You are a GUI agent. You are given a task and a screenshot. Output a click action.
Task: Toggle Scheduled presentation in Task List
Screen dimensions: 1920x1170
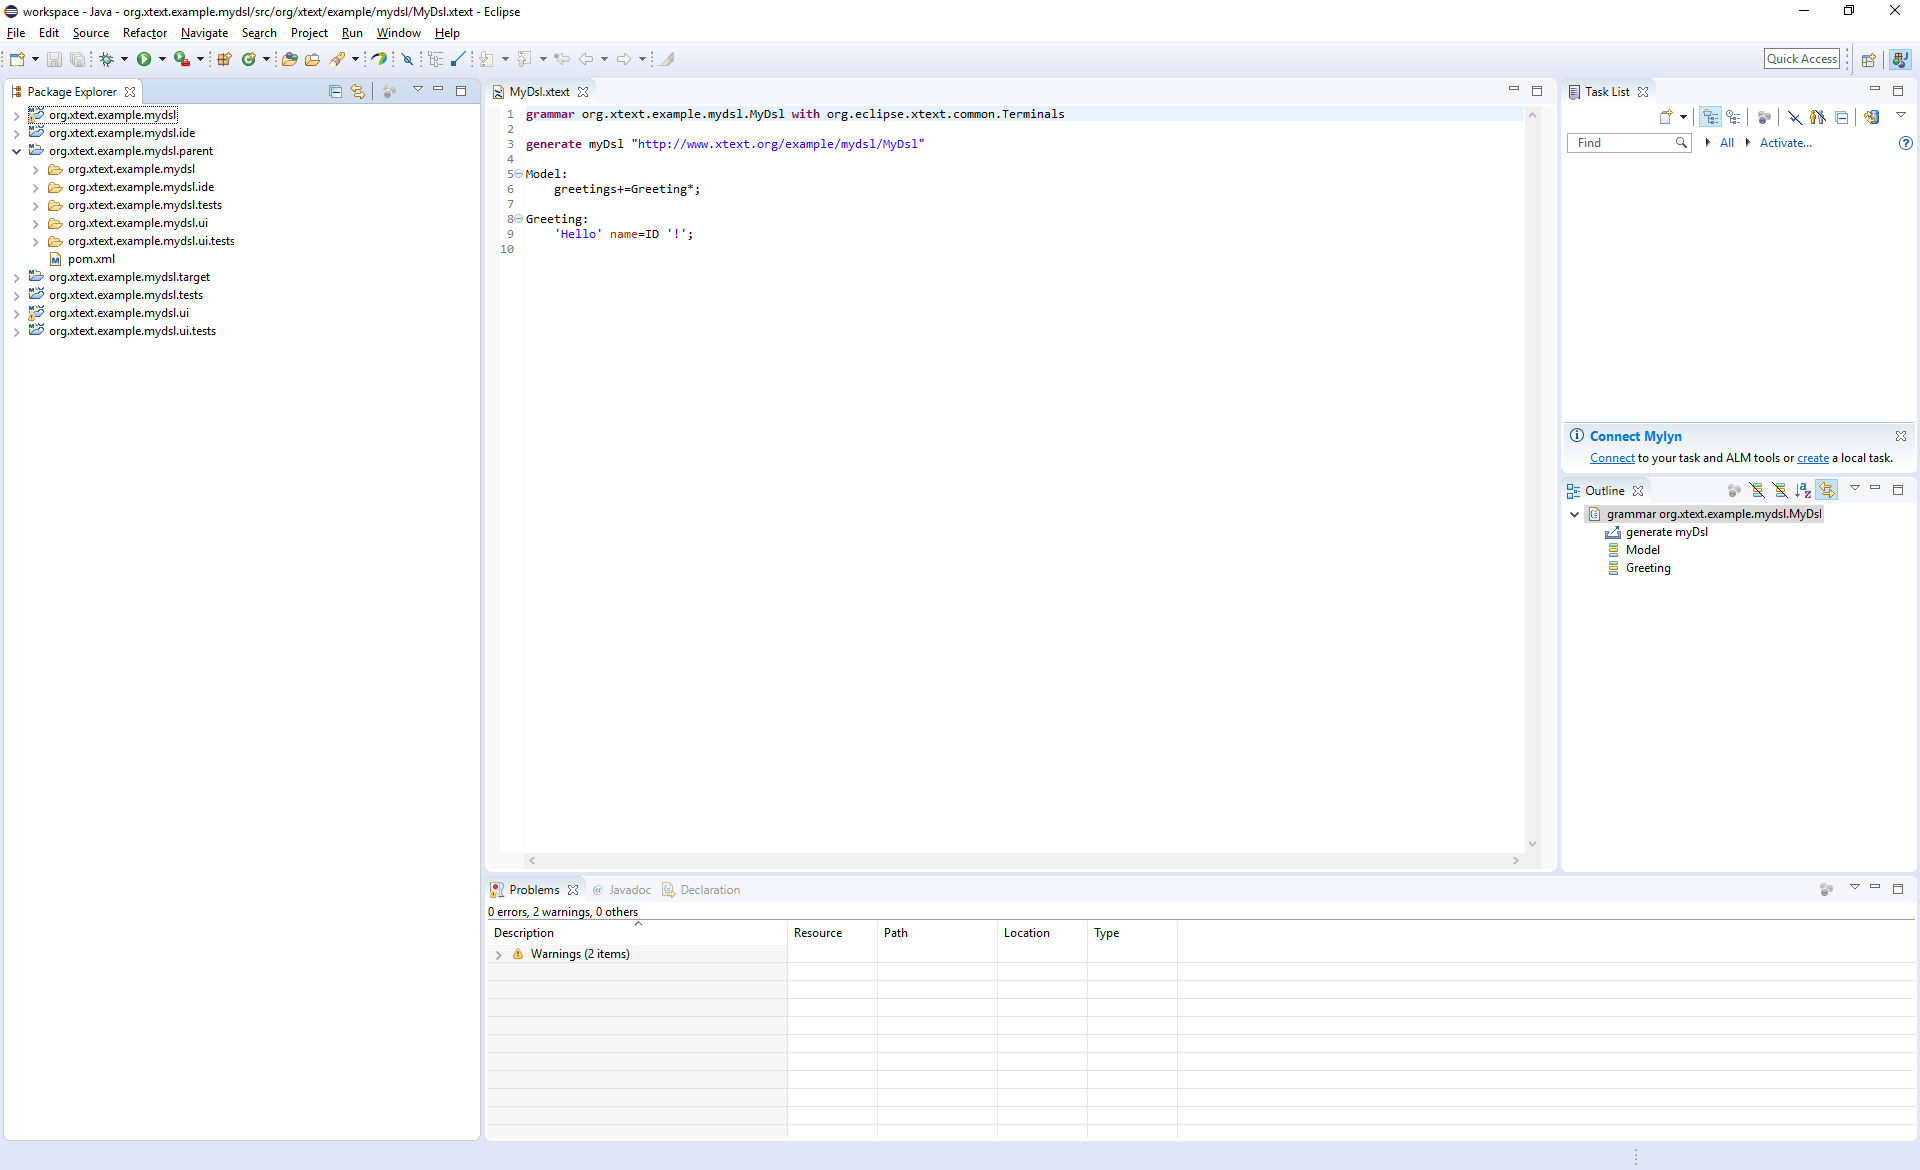click(x=1734, y=117)
